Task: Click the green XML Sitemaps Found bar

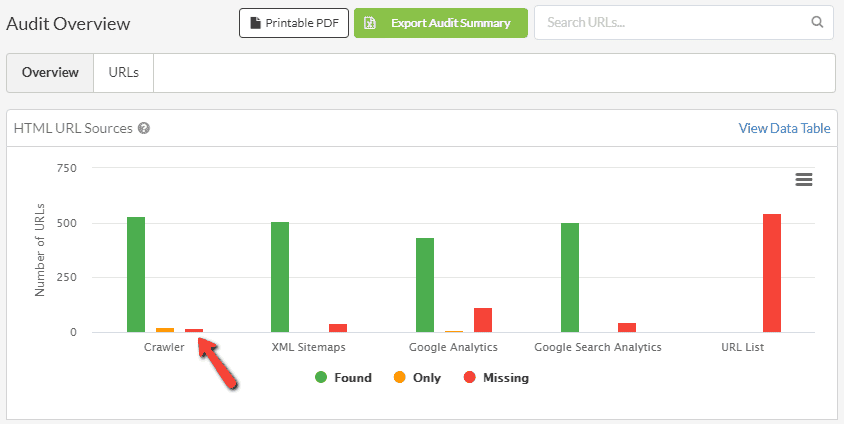Action: (280, 277)
